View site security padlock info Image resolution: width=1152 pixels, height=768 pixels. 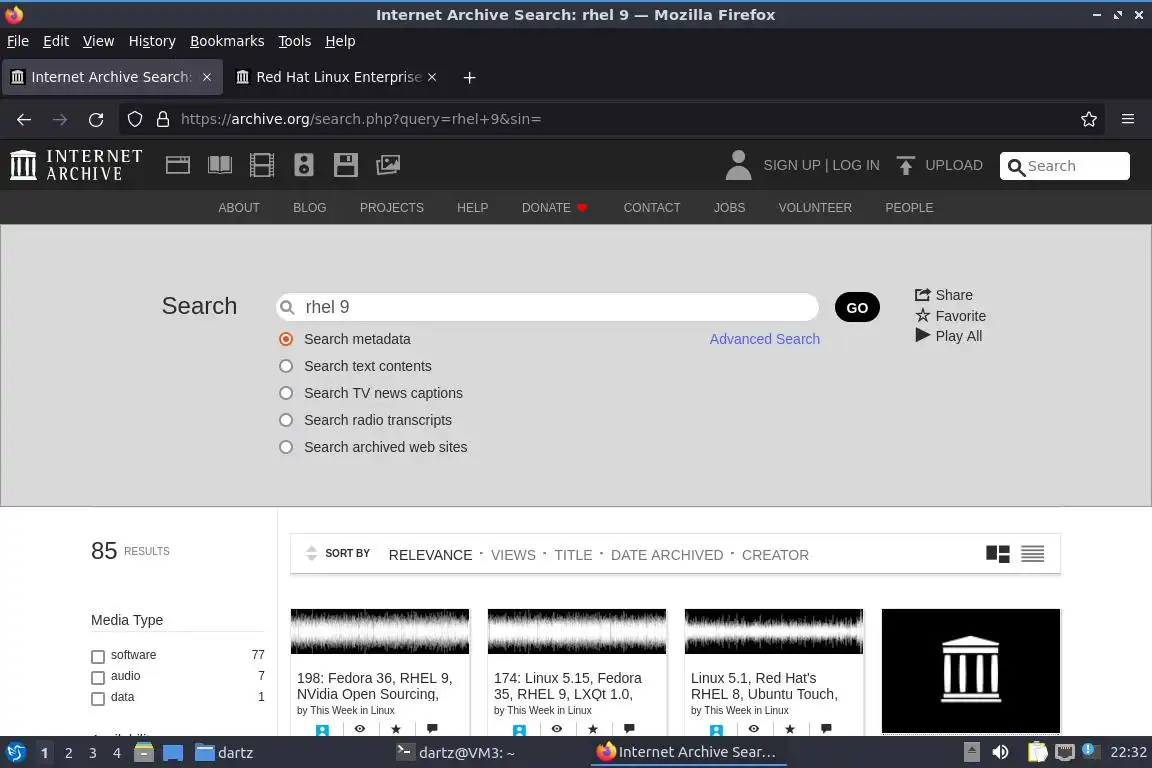[x=163, y=119]
